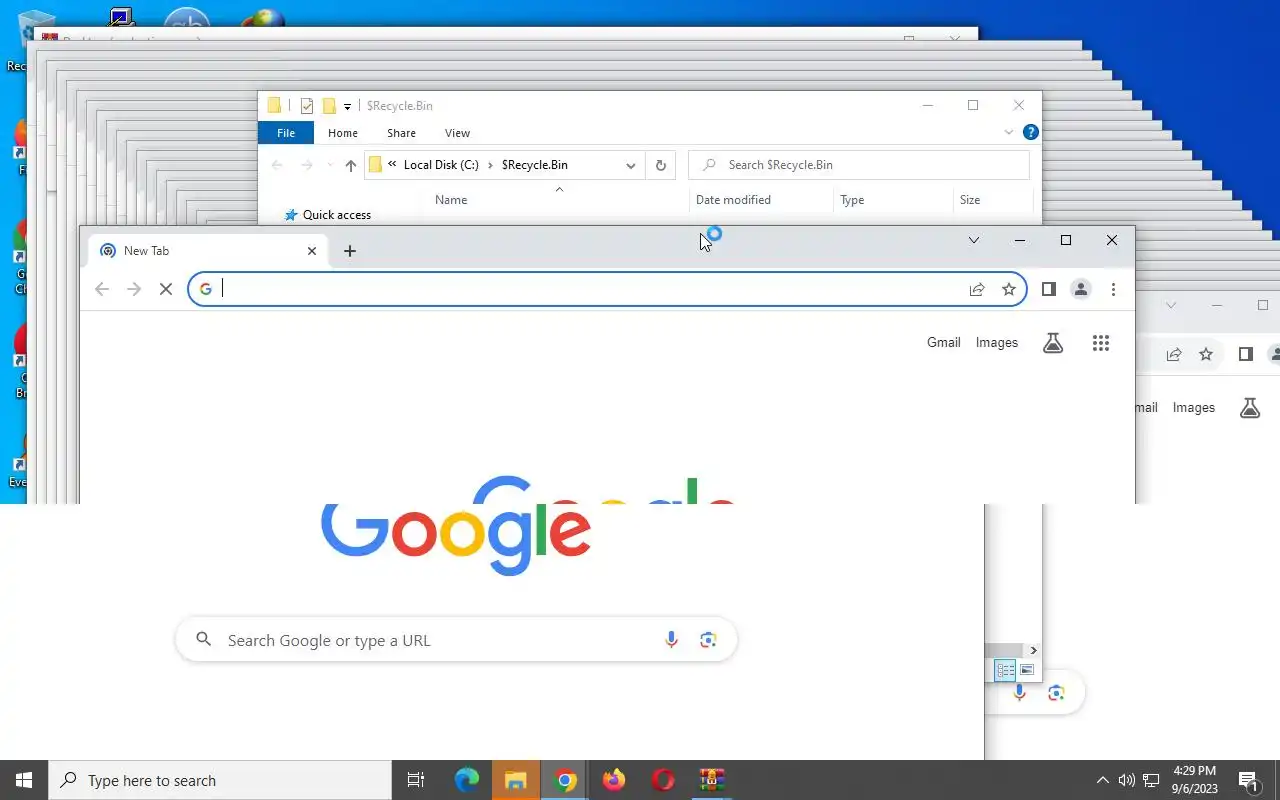
Task: Go forward in the front Chrome window
Action: click(x=134, y=289)
